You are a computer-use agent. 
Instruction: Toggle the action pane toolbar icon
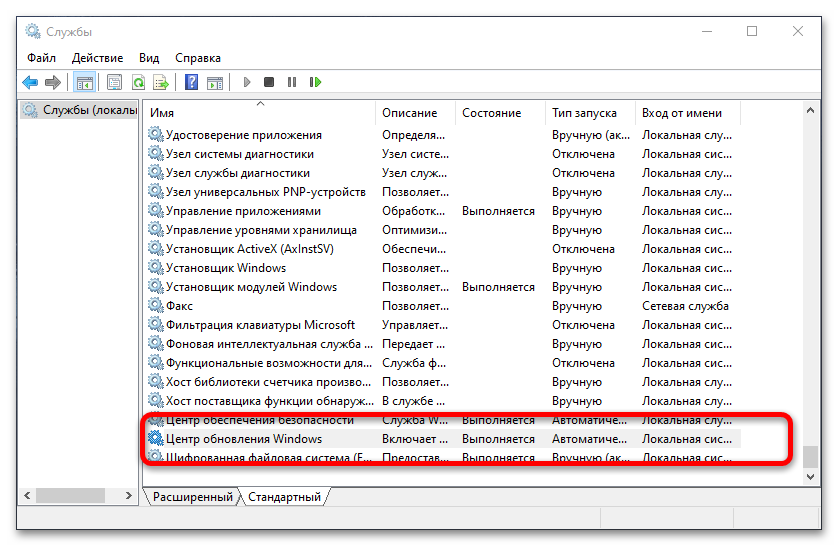click(215, 82)
